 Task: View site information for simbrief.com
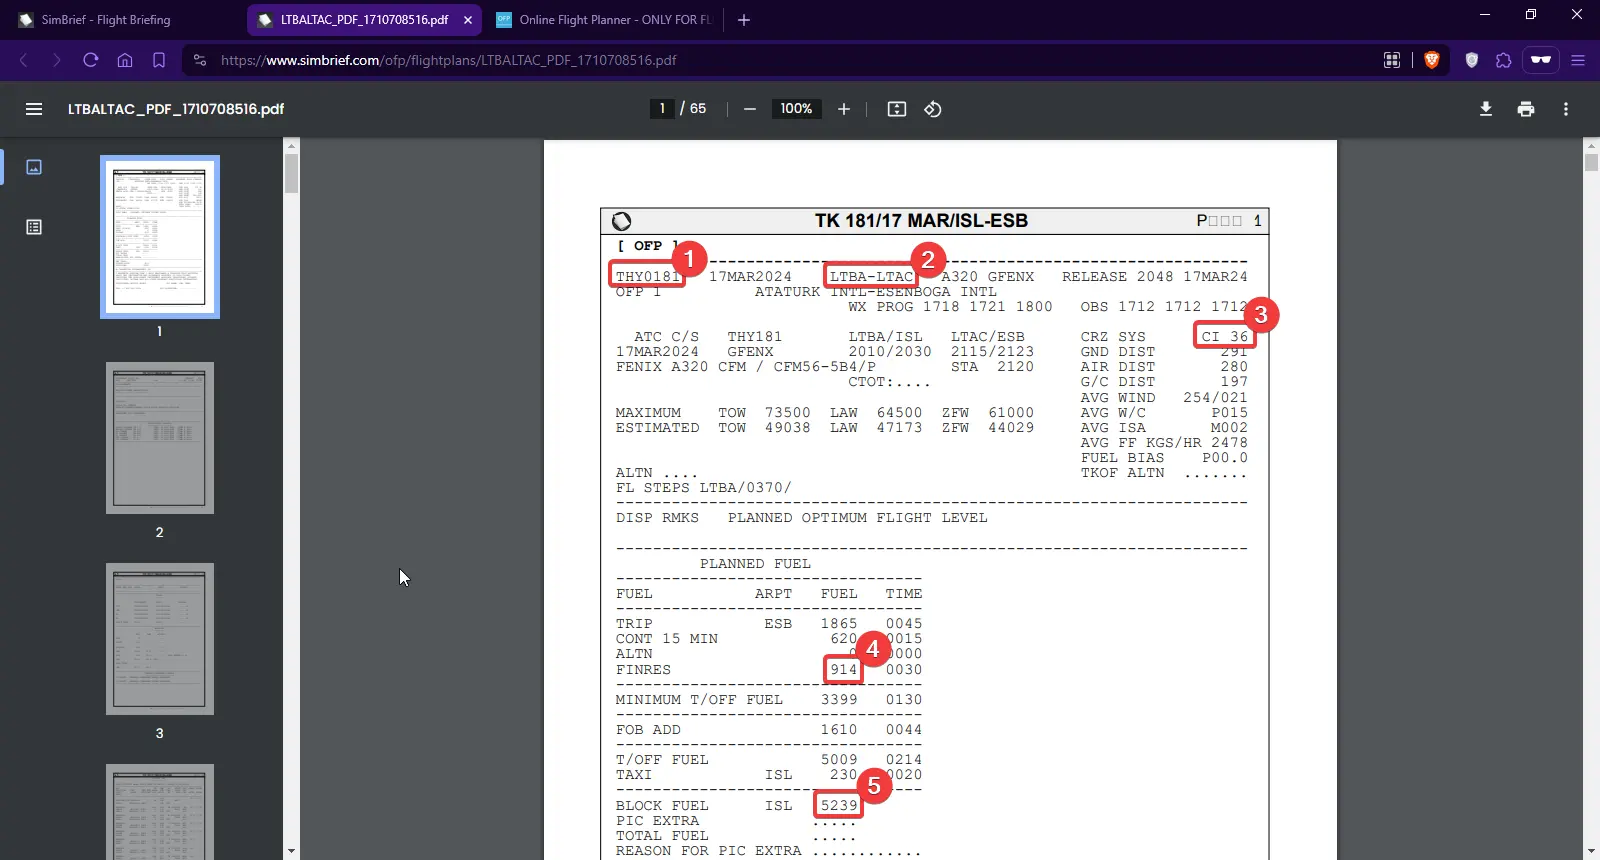200,60
